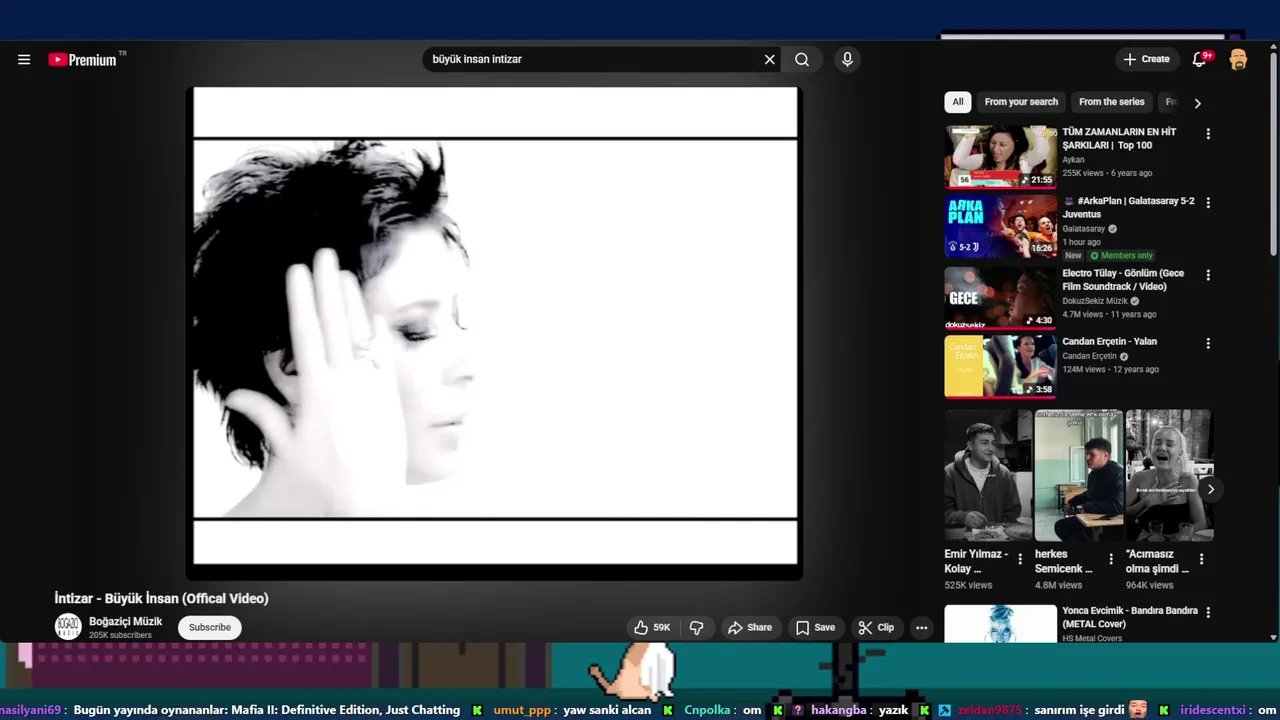Open the notifications bell
The image size is (1280, 720).
click(1200, 59)
